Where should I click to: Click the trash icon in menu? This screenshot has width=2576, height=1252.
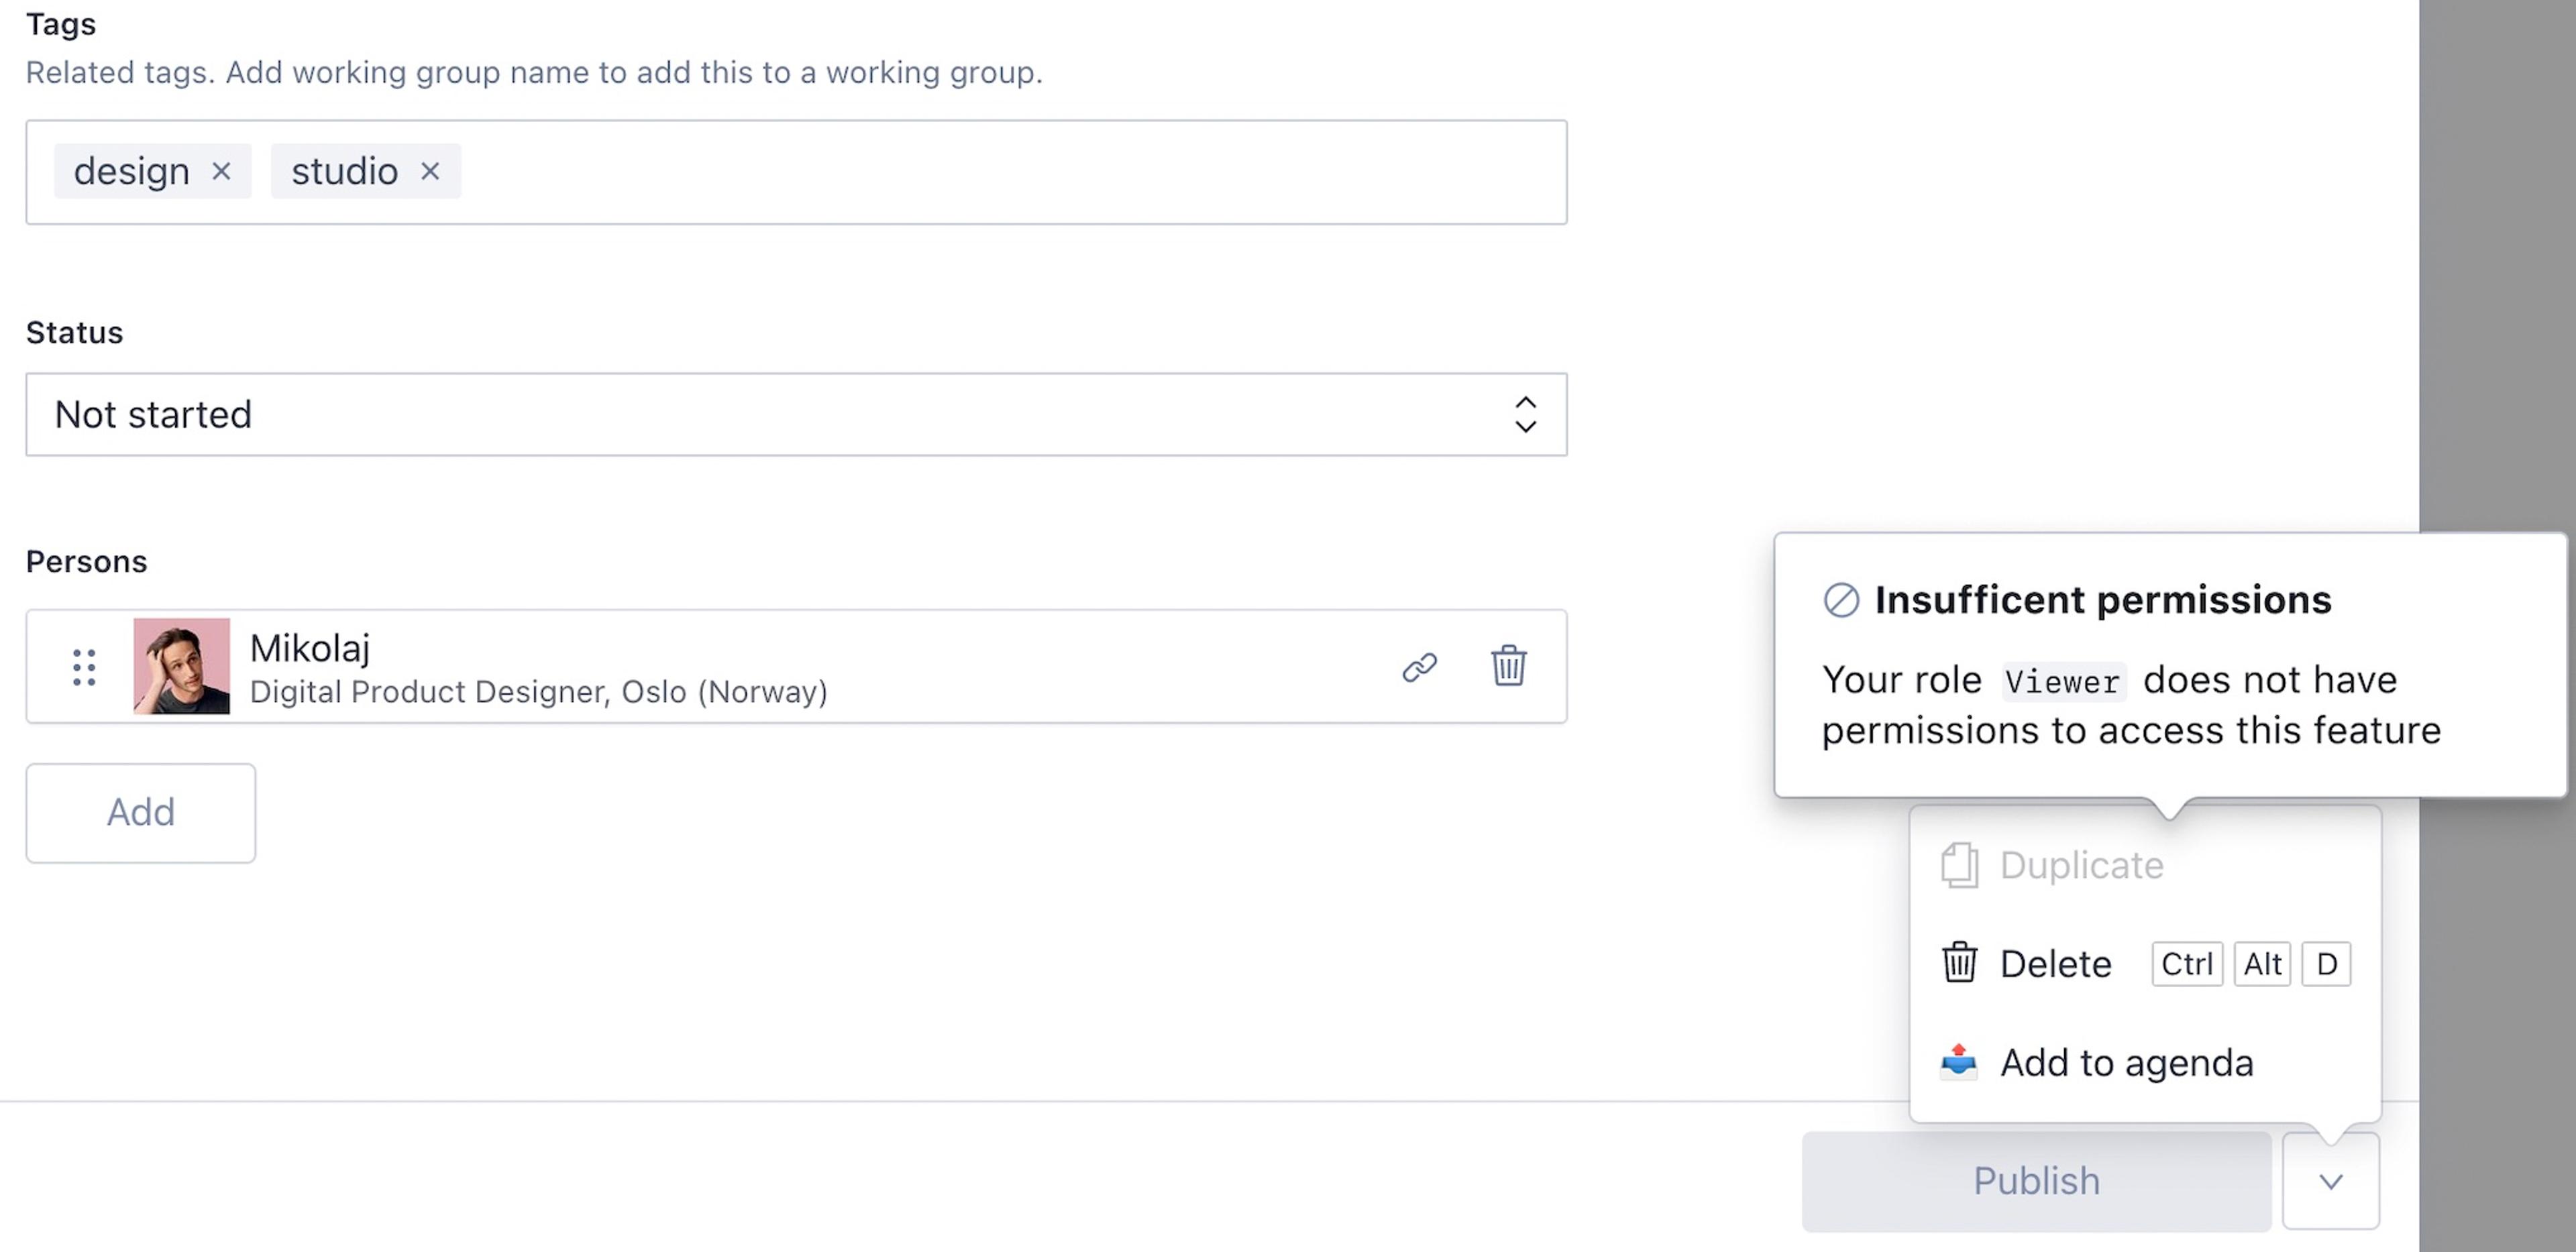point(1959,963)
